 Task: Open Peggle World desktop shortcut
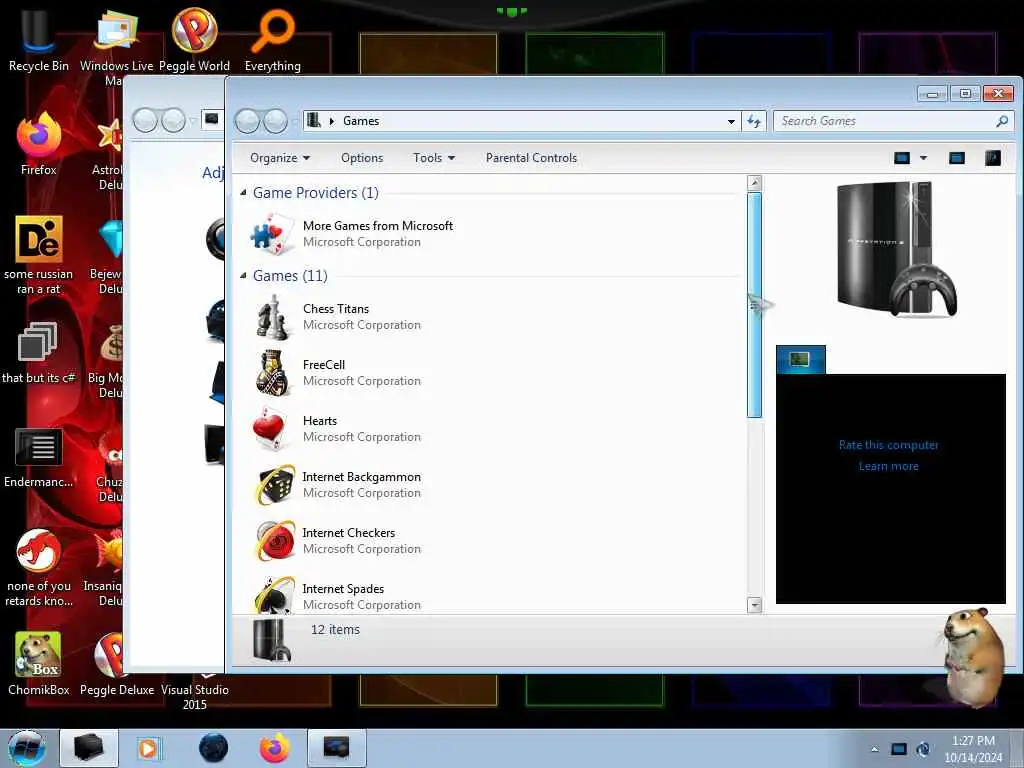(194, 40)
